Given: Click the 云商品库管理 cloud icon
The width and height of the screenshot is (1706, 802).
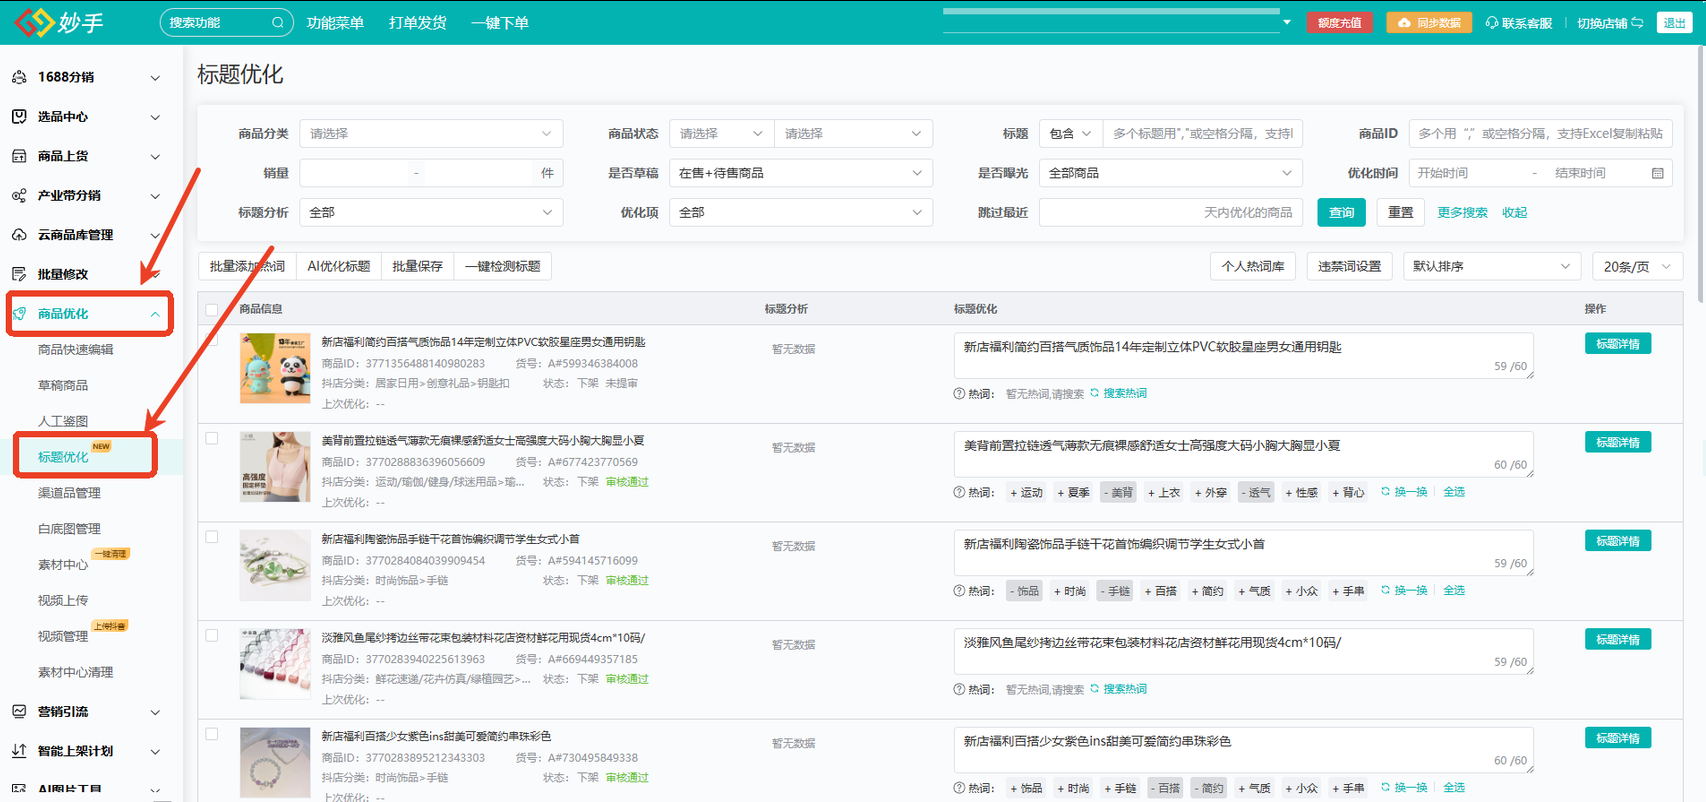Looking at the screenshot, I should (x=19, y=235).
